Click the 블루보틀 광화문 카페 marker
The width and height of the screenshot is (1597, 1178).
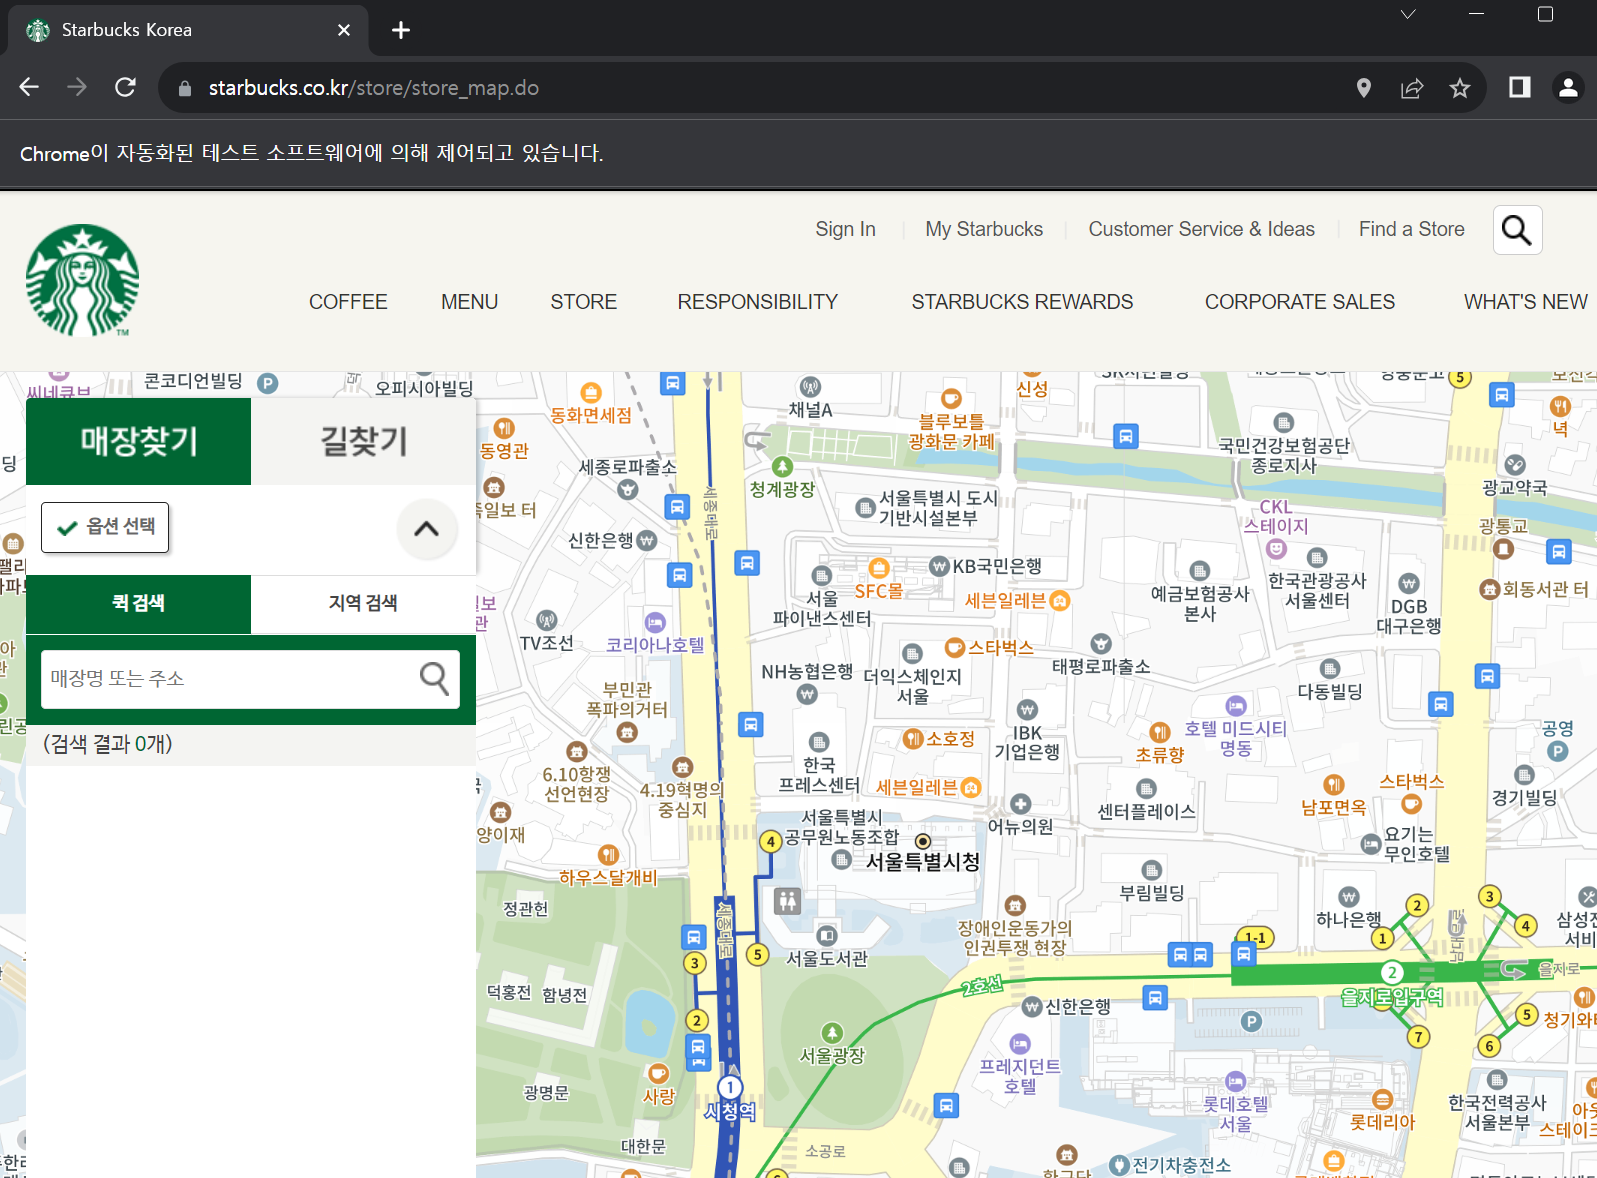951,398
